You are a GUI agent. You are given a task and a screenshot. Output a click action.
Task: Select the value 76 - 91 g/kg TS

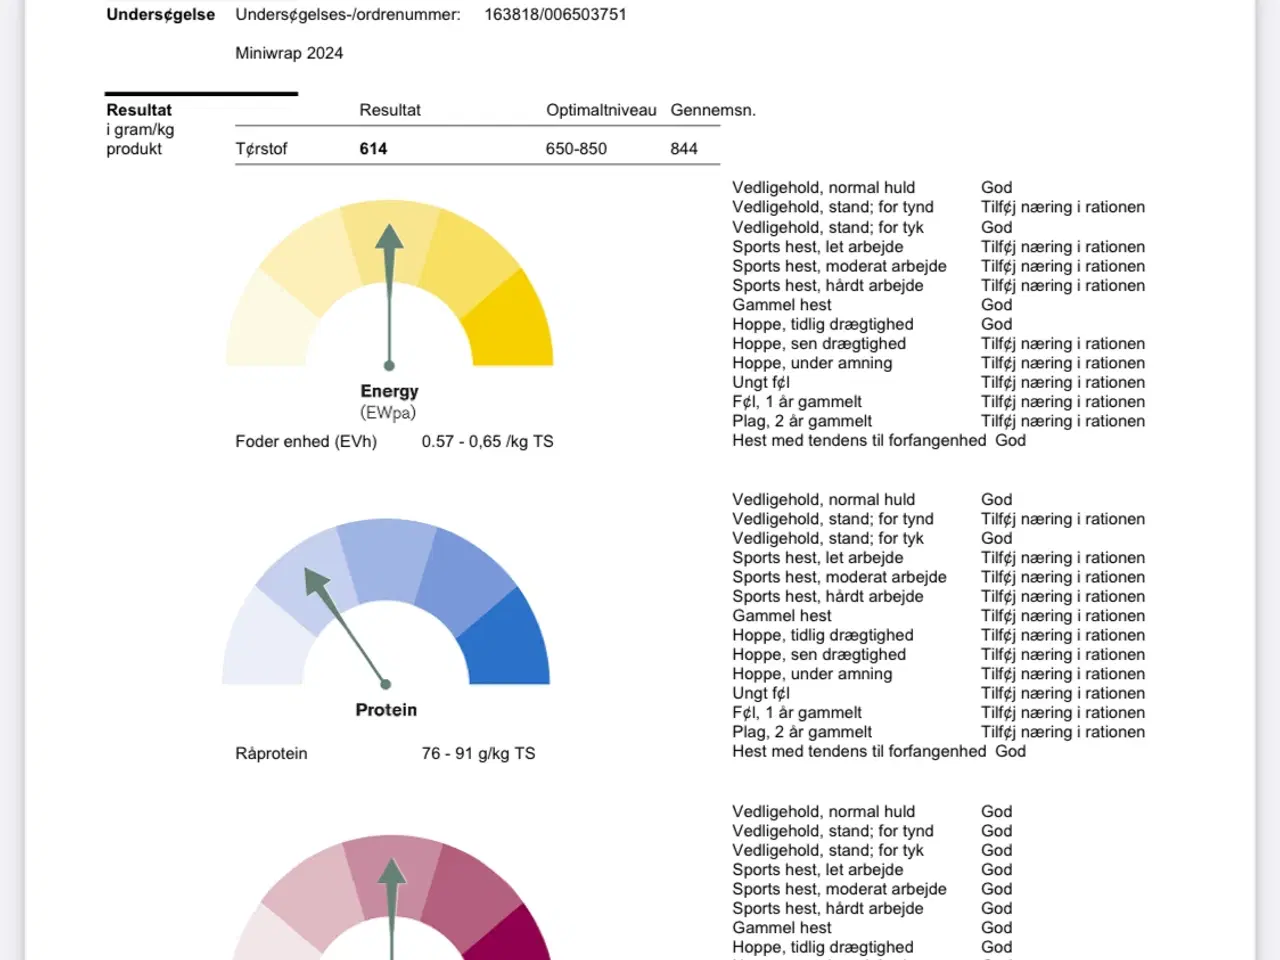(x=478, y=753)
